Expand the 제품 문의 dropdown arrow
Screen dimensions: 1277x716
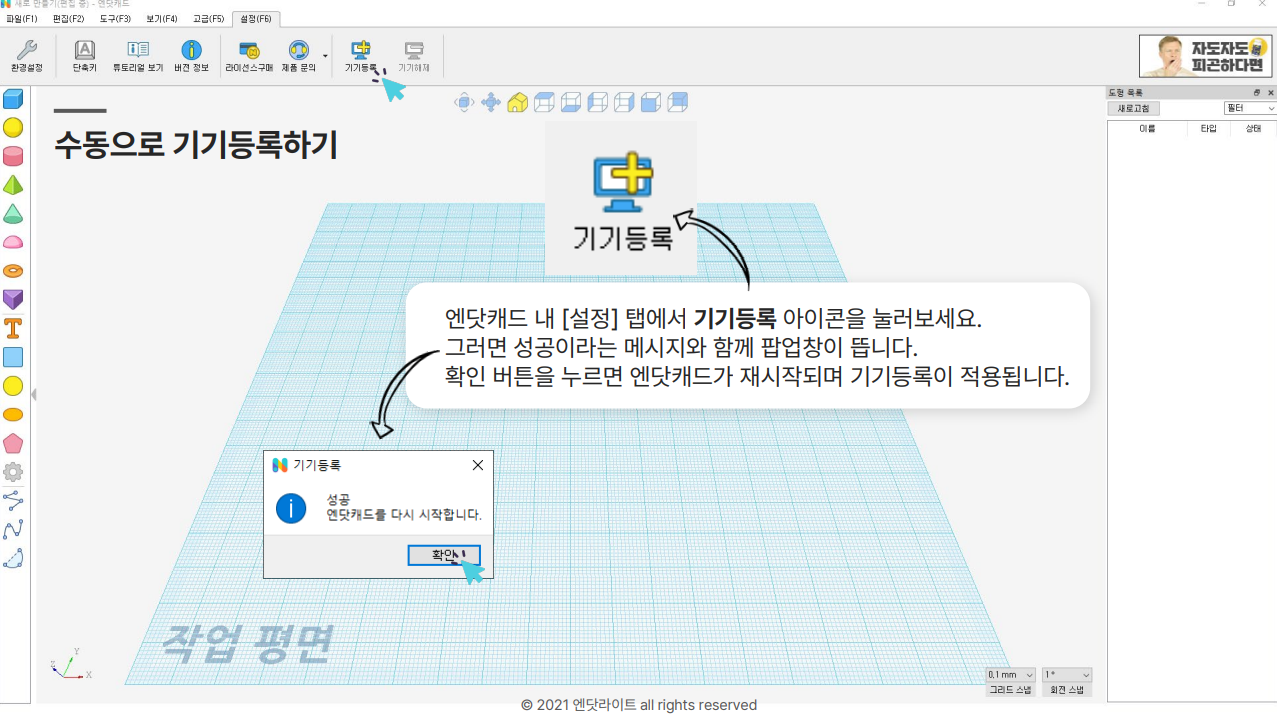(325, 56)
